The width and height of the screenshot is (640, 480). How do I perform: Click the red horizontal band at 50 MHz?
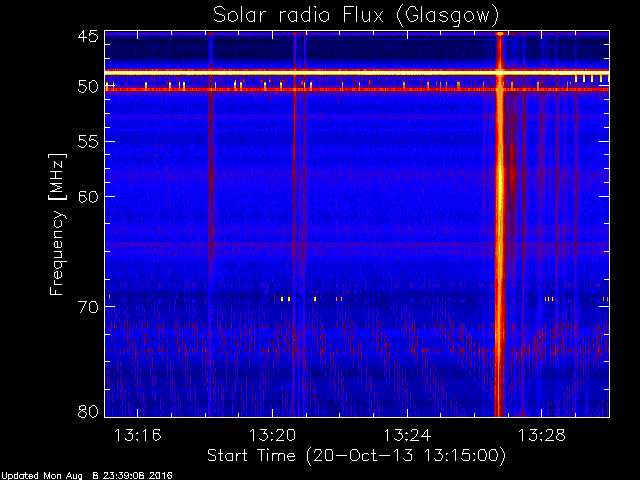357,89
